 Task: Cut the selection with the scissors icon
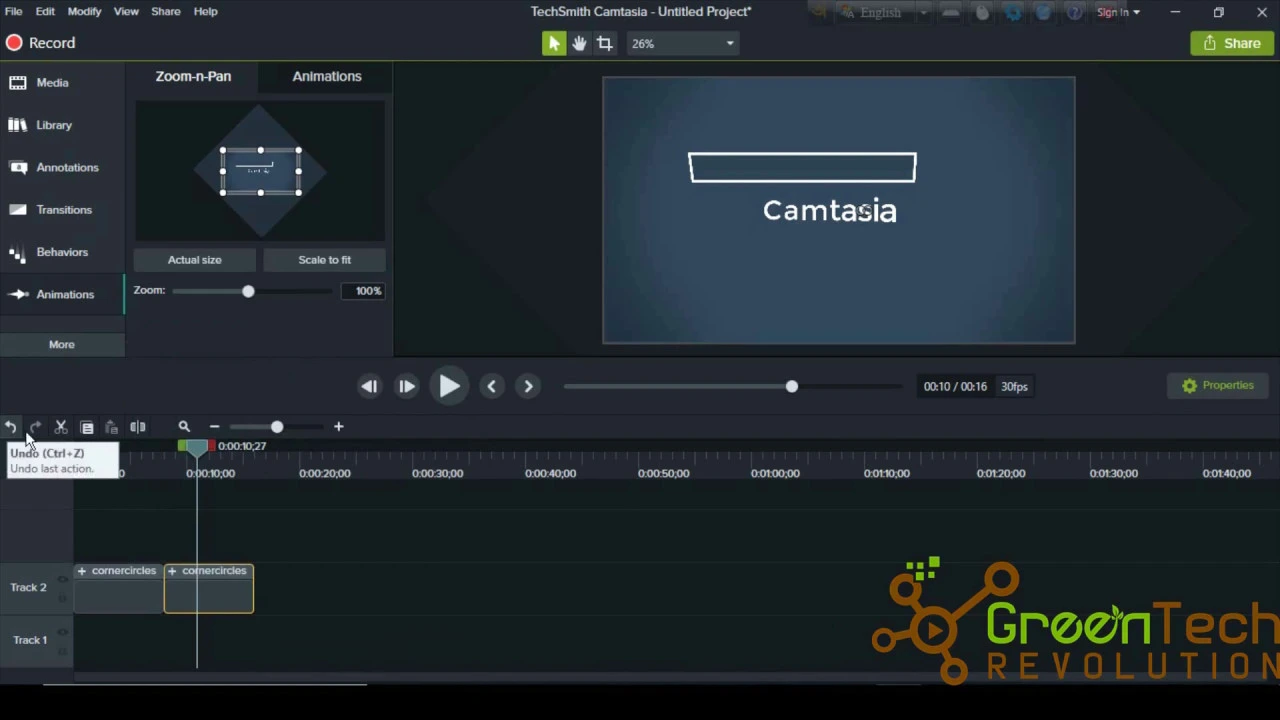click(61, 427)
